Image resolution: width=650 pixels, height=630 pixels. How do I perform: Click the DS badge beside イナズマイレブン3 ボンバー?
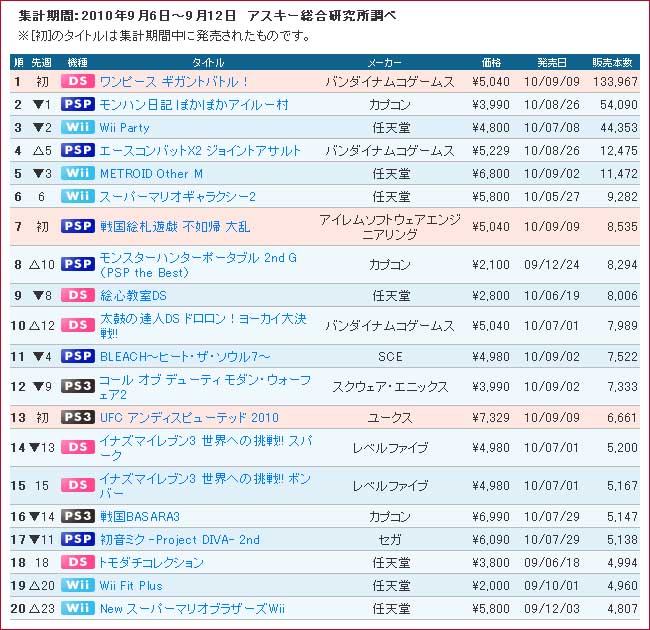[78, 485]
